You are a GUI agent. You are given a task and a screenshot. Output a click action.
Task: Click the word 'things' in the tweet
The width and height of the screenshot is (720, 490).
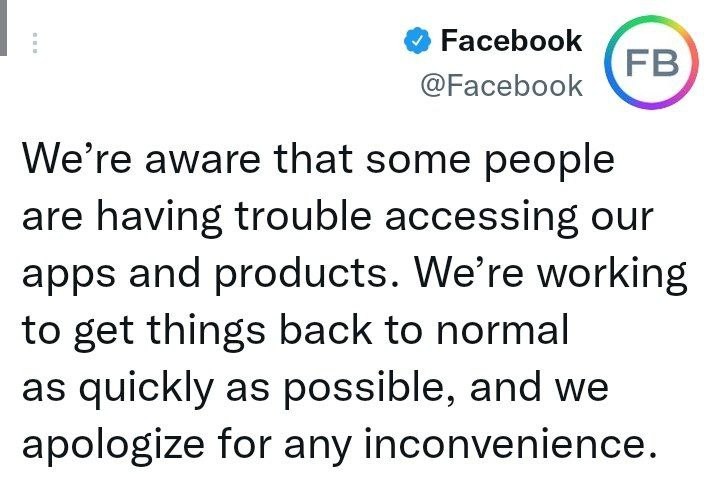click(206, 333)
